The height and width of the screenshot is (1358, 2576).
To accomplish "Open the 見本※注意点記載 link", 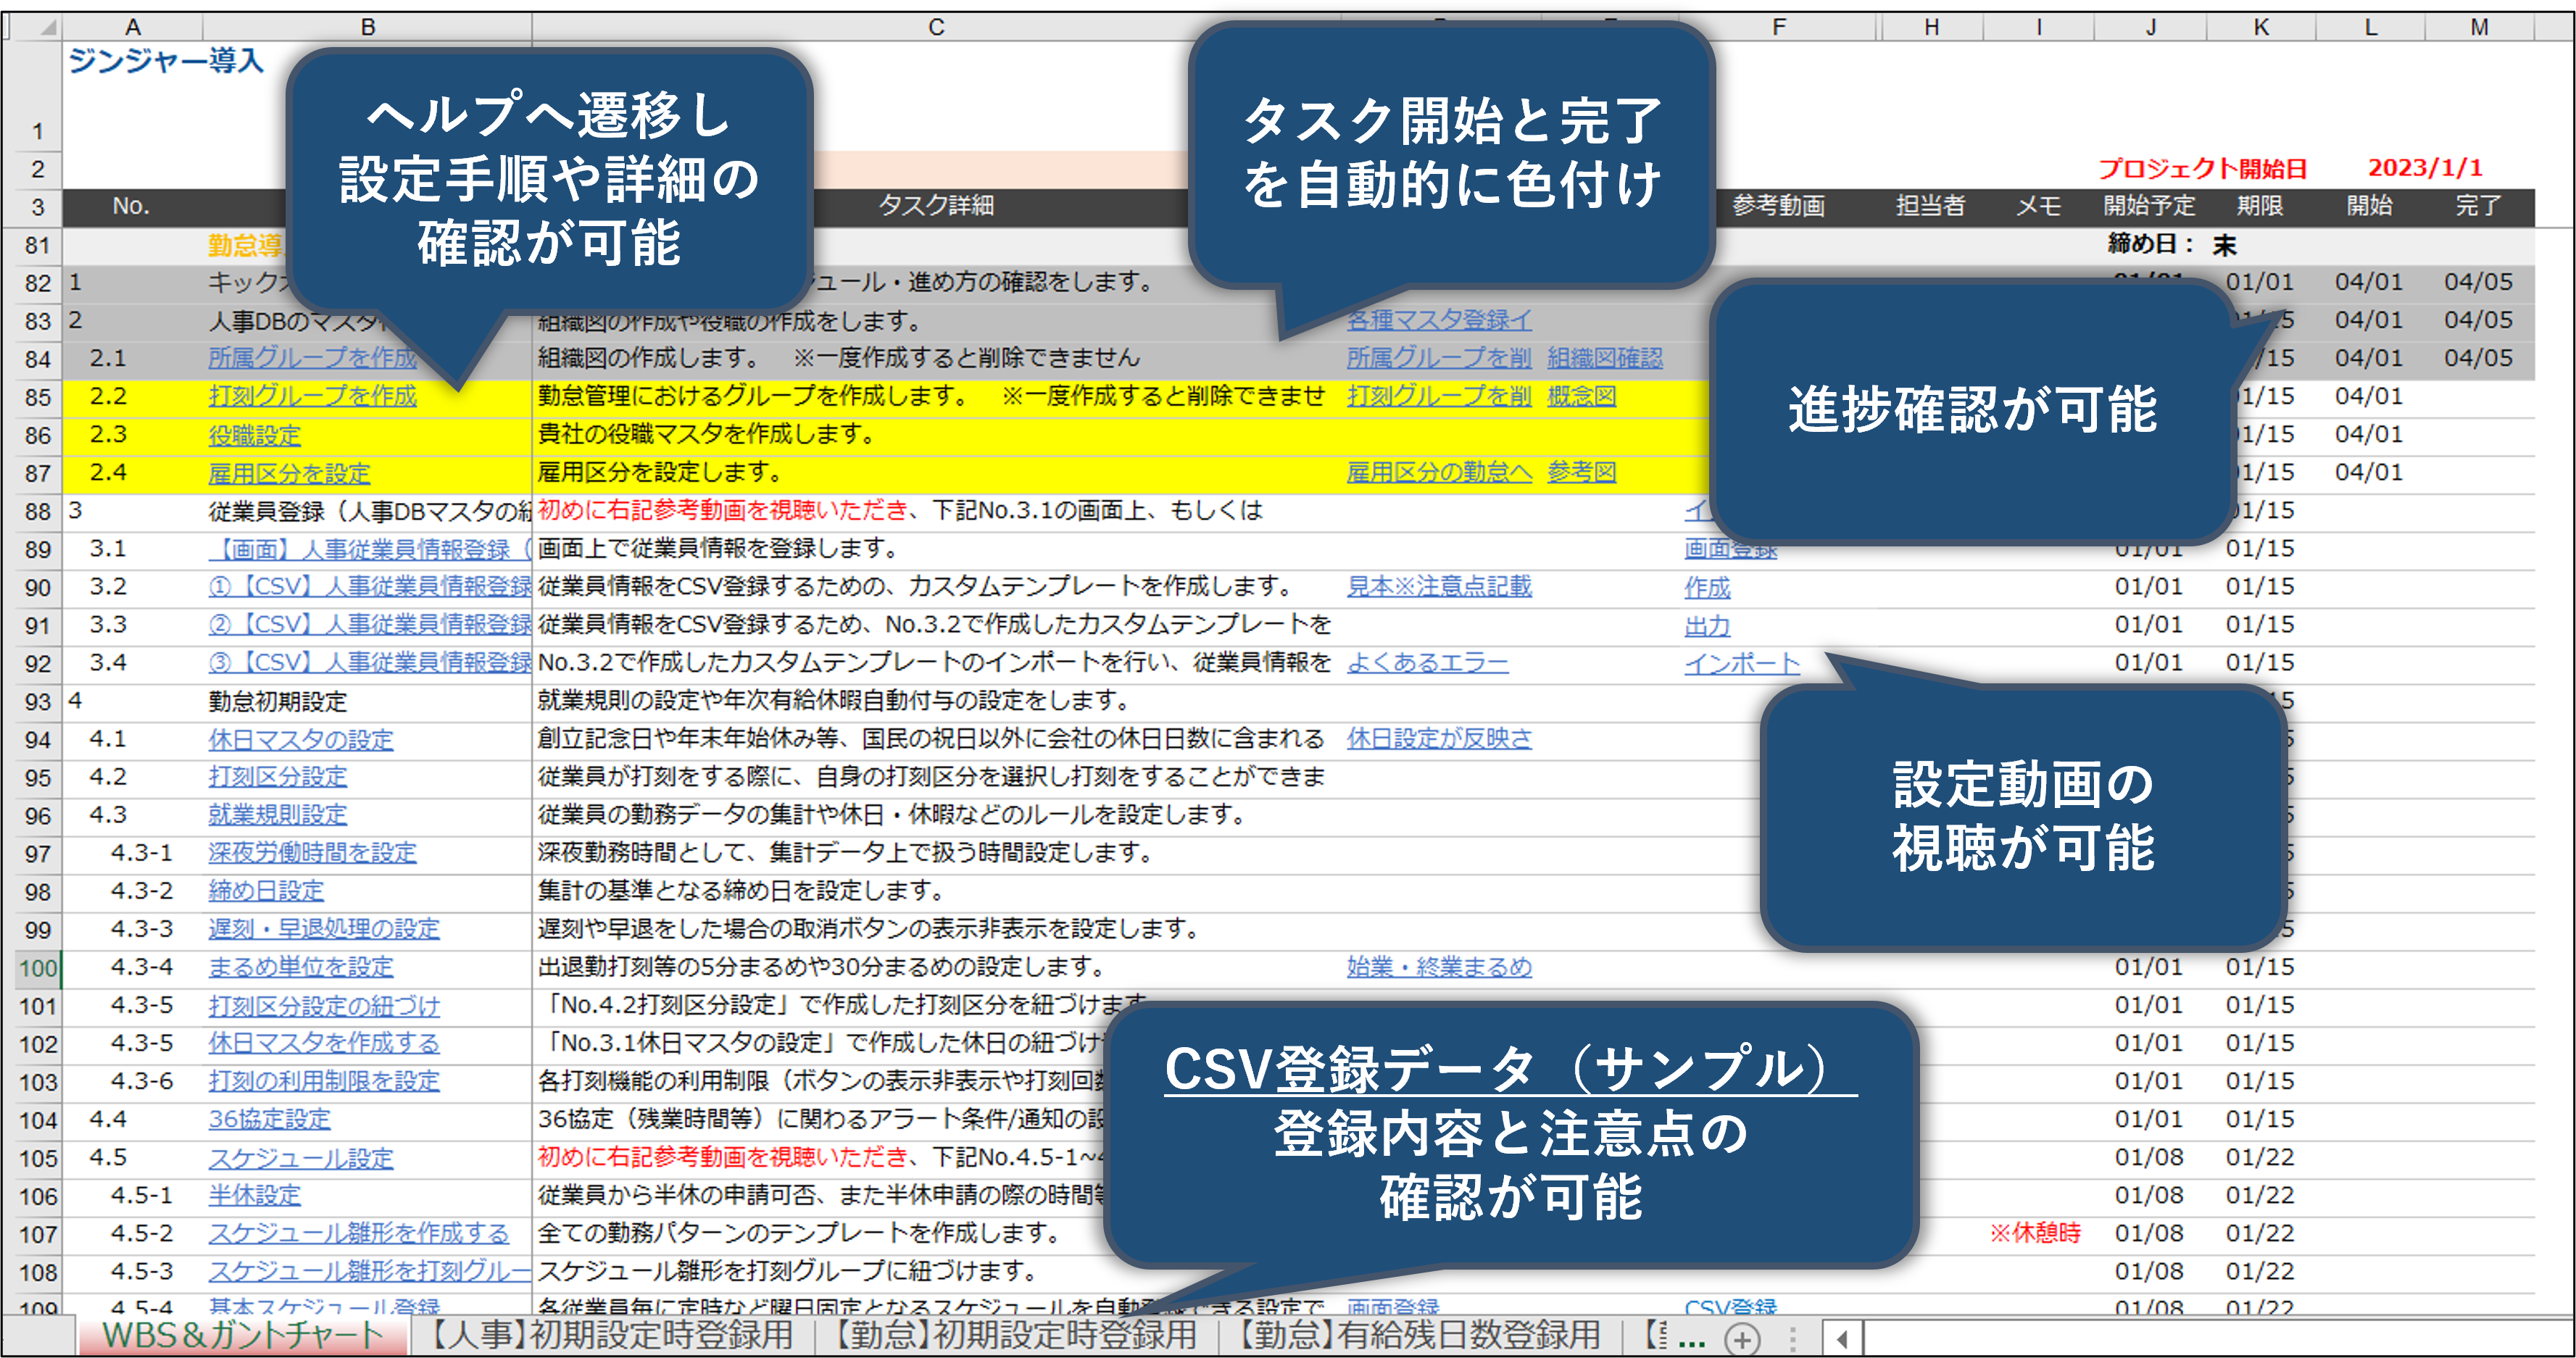I will 1439,587.
